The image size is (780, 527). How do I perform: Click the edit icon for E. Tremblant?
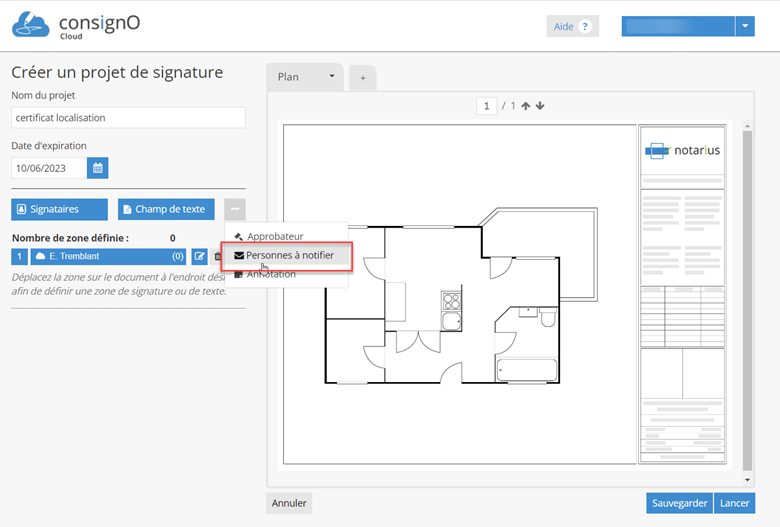point(200,257)
